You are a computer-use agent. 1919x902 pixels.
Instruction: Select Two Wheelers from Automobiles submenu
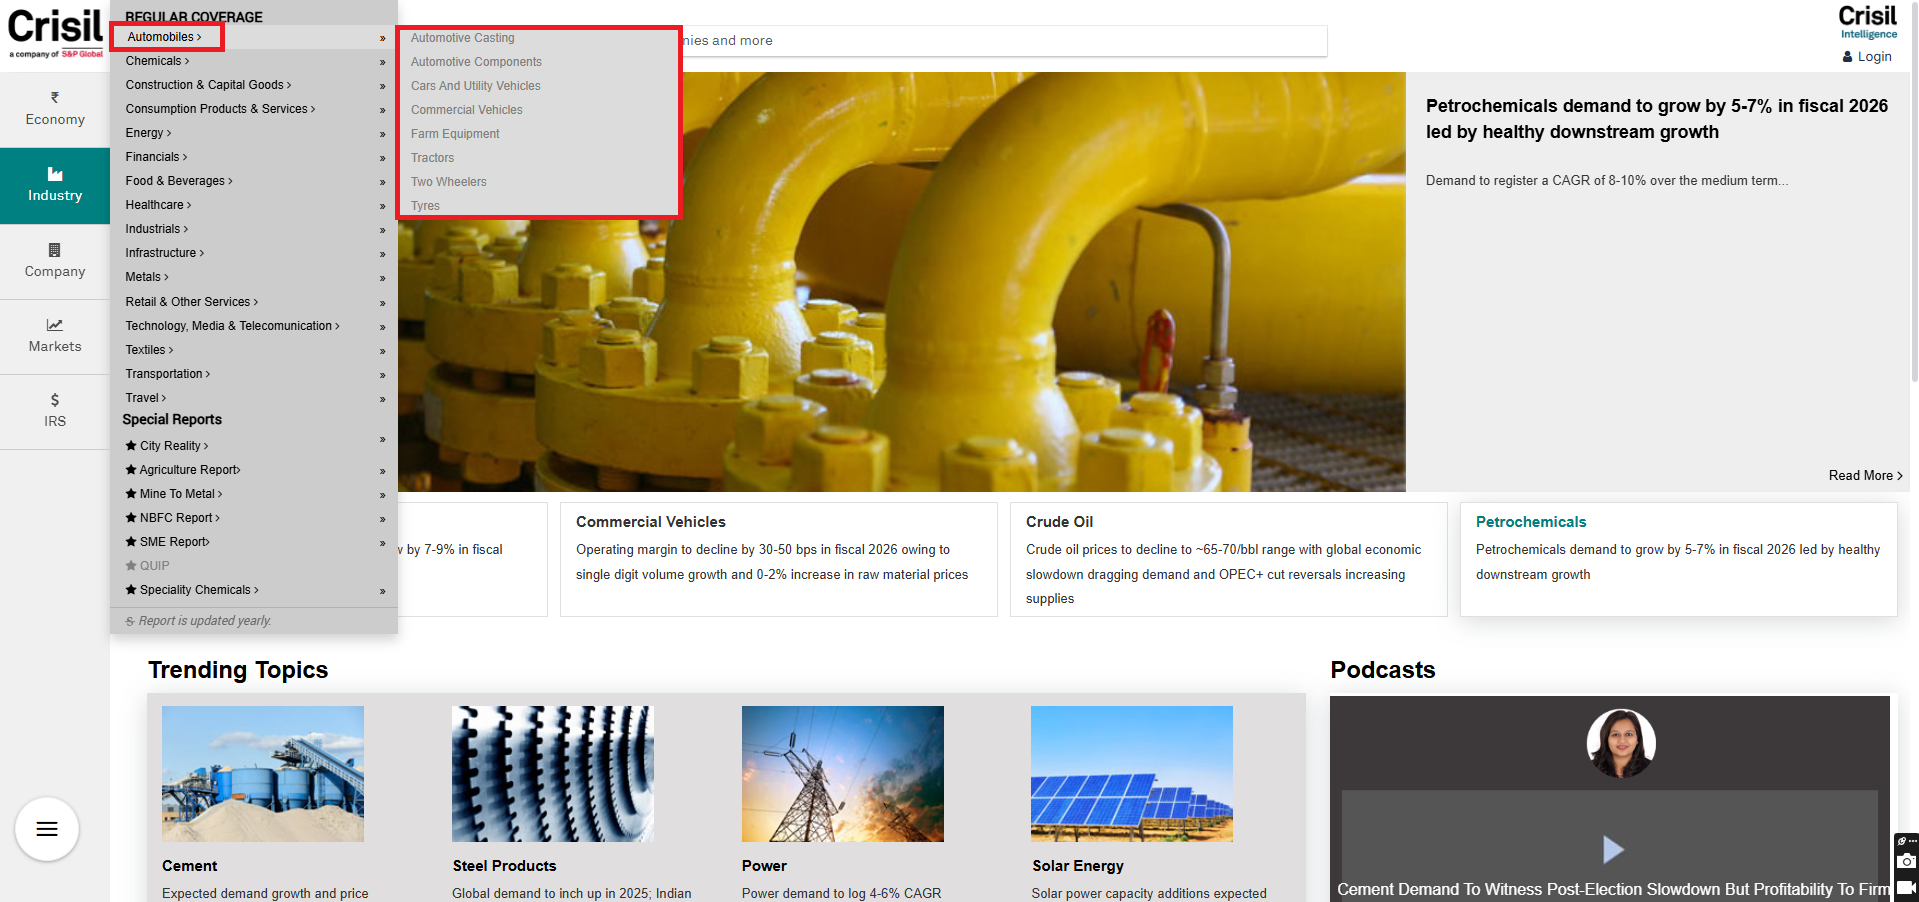(448, 182)
